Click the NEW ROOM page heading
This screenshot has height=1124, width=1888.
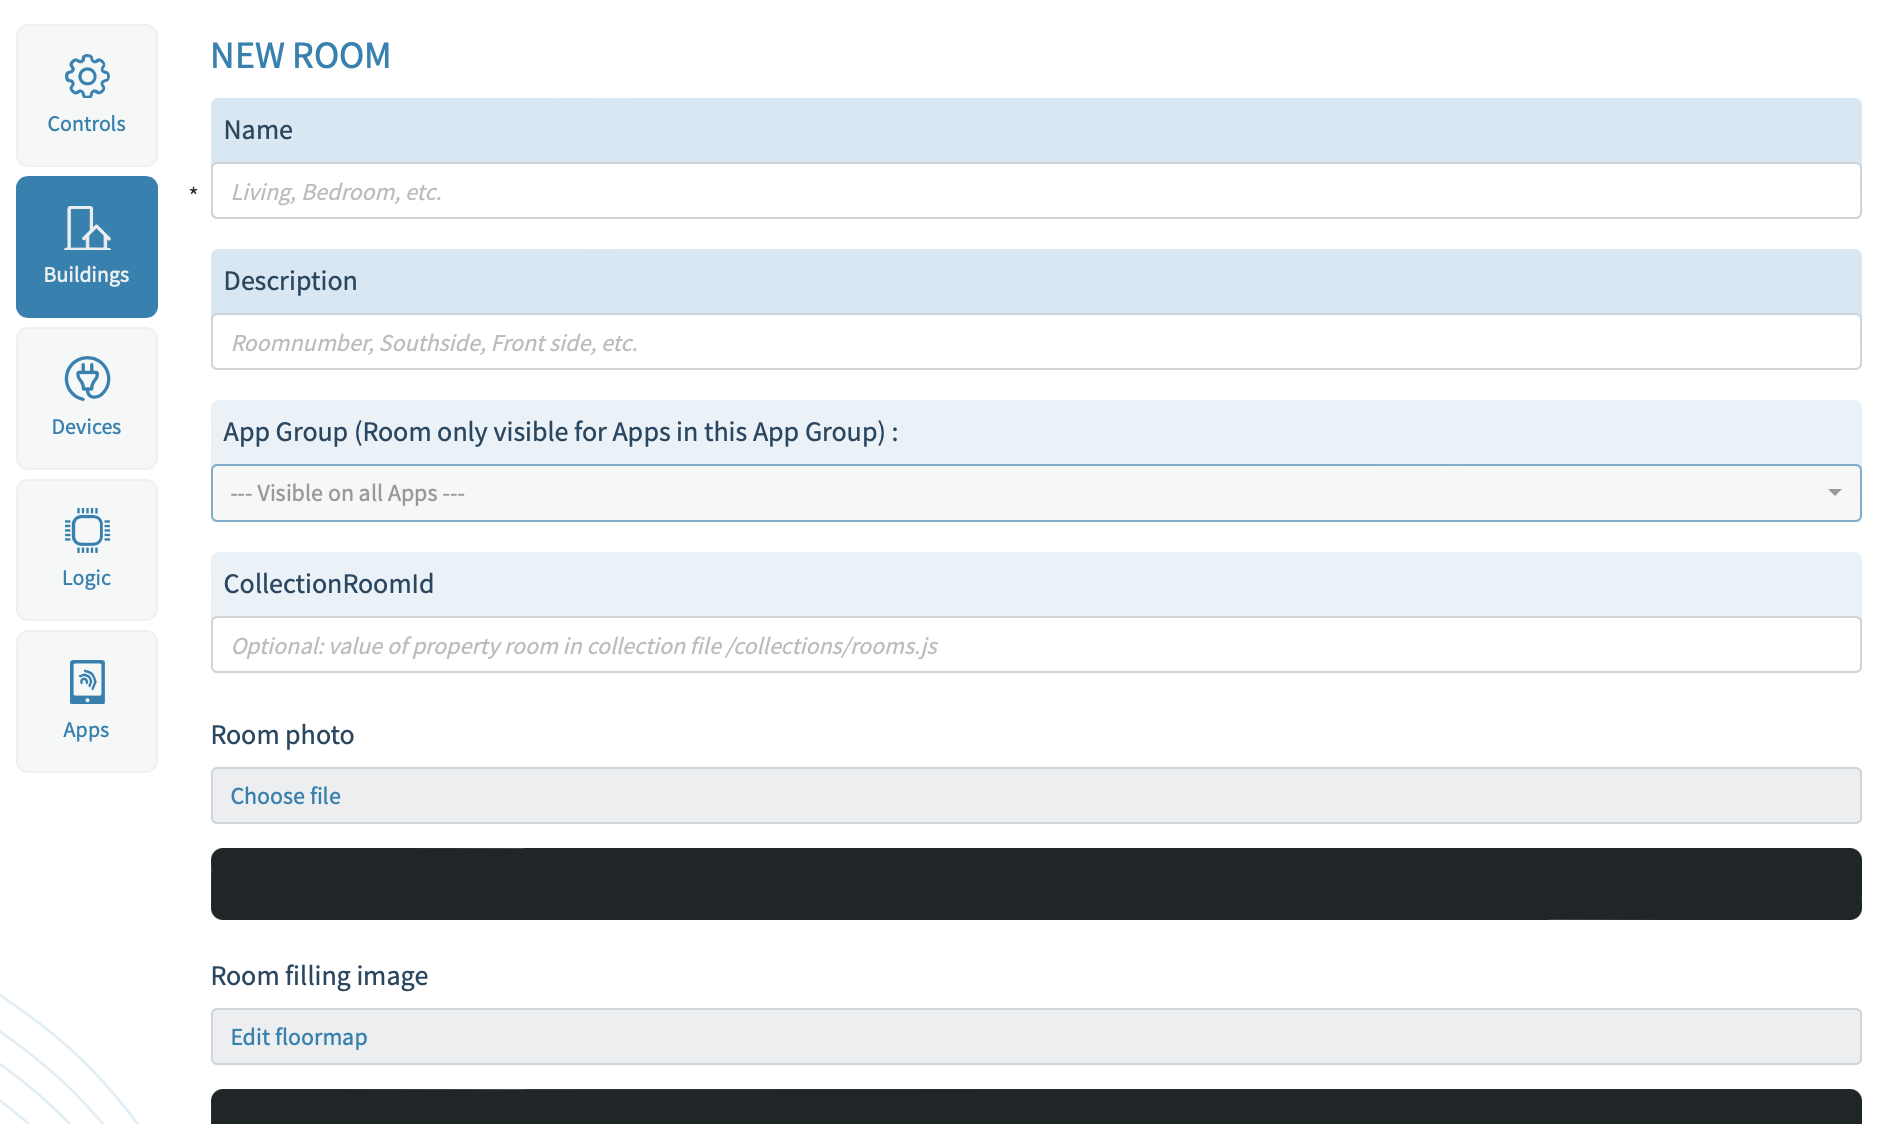[300, 56]
